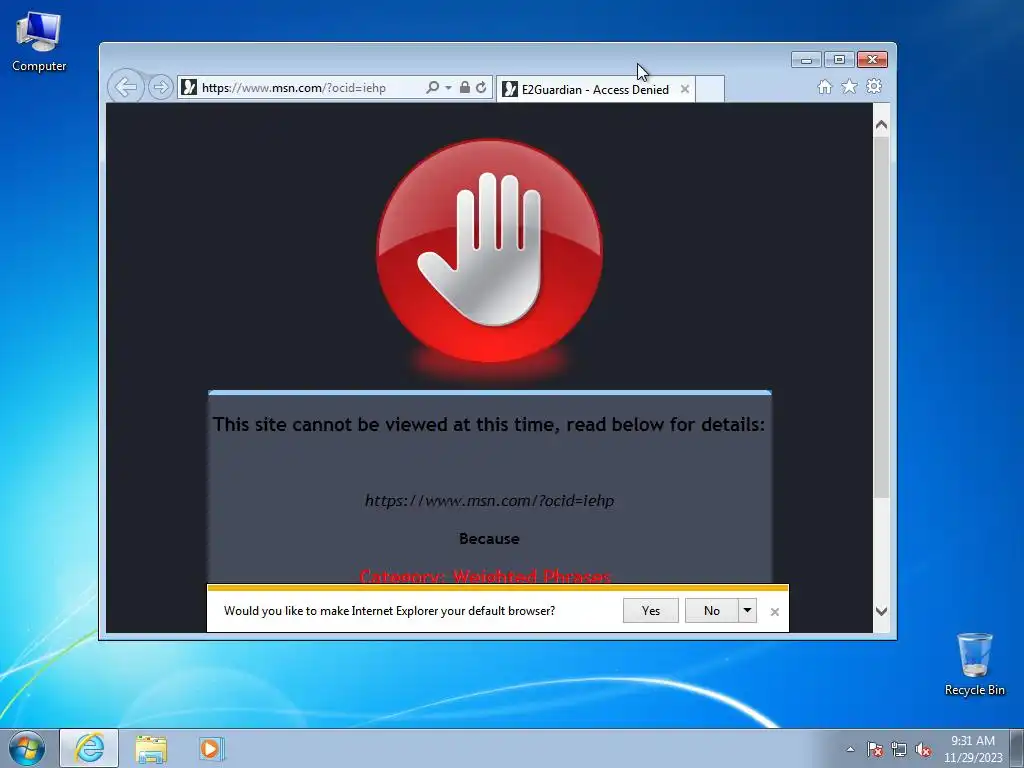1024x768 pixels.
Task: Go to the Home page icon
Action: pyautogui.click(x=825, y=87)
